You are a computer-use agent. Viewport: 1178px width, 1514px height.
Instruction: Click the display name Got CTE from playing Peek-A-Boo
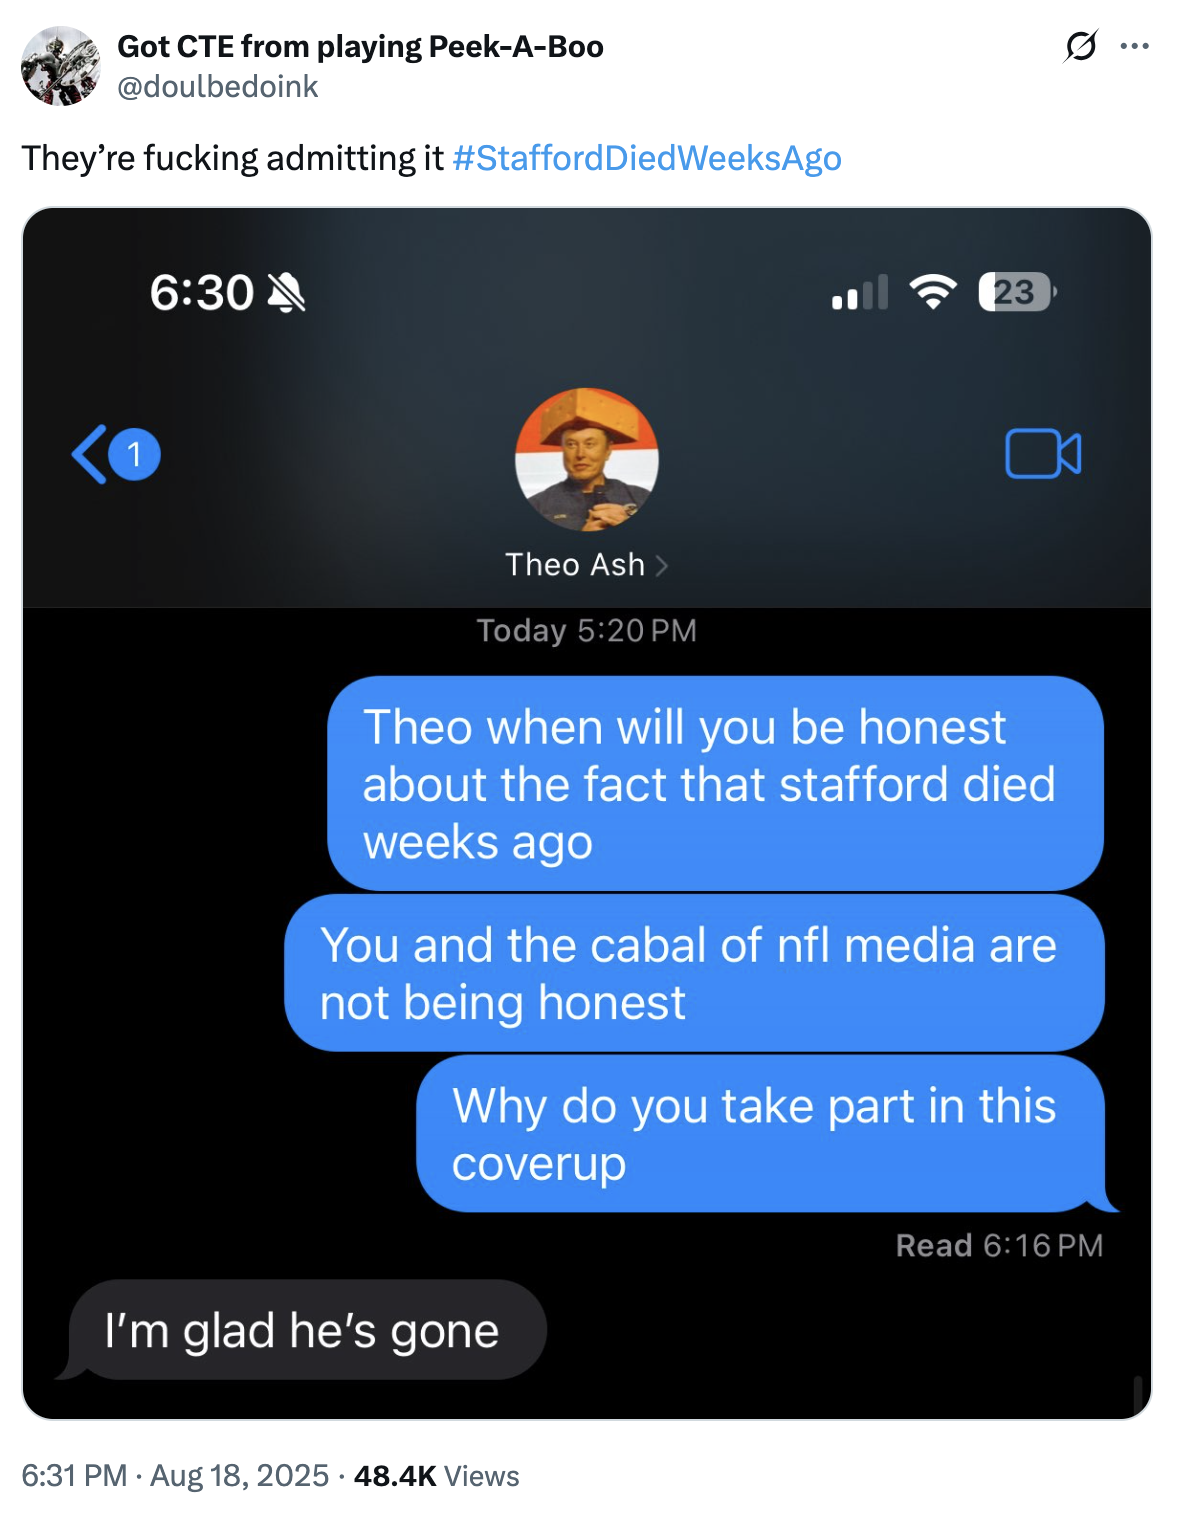coord(360,46)
